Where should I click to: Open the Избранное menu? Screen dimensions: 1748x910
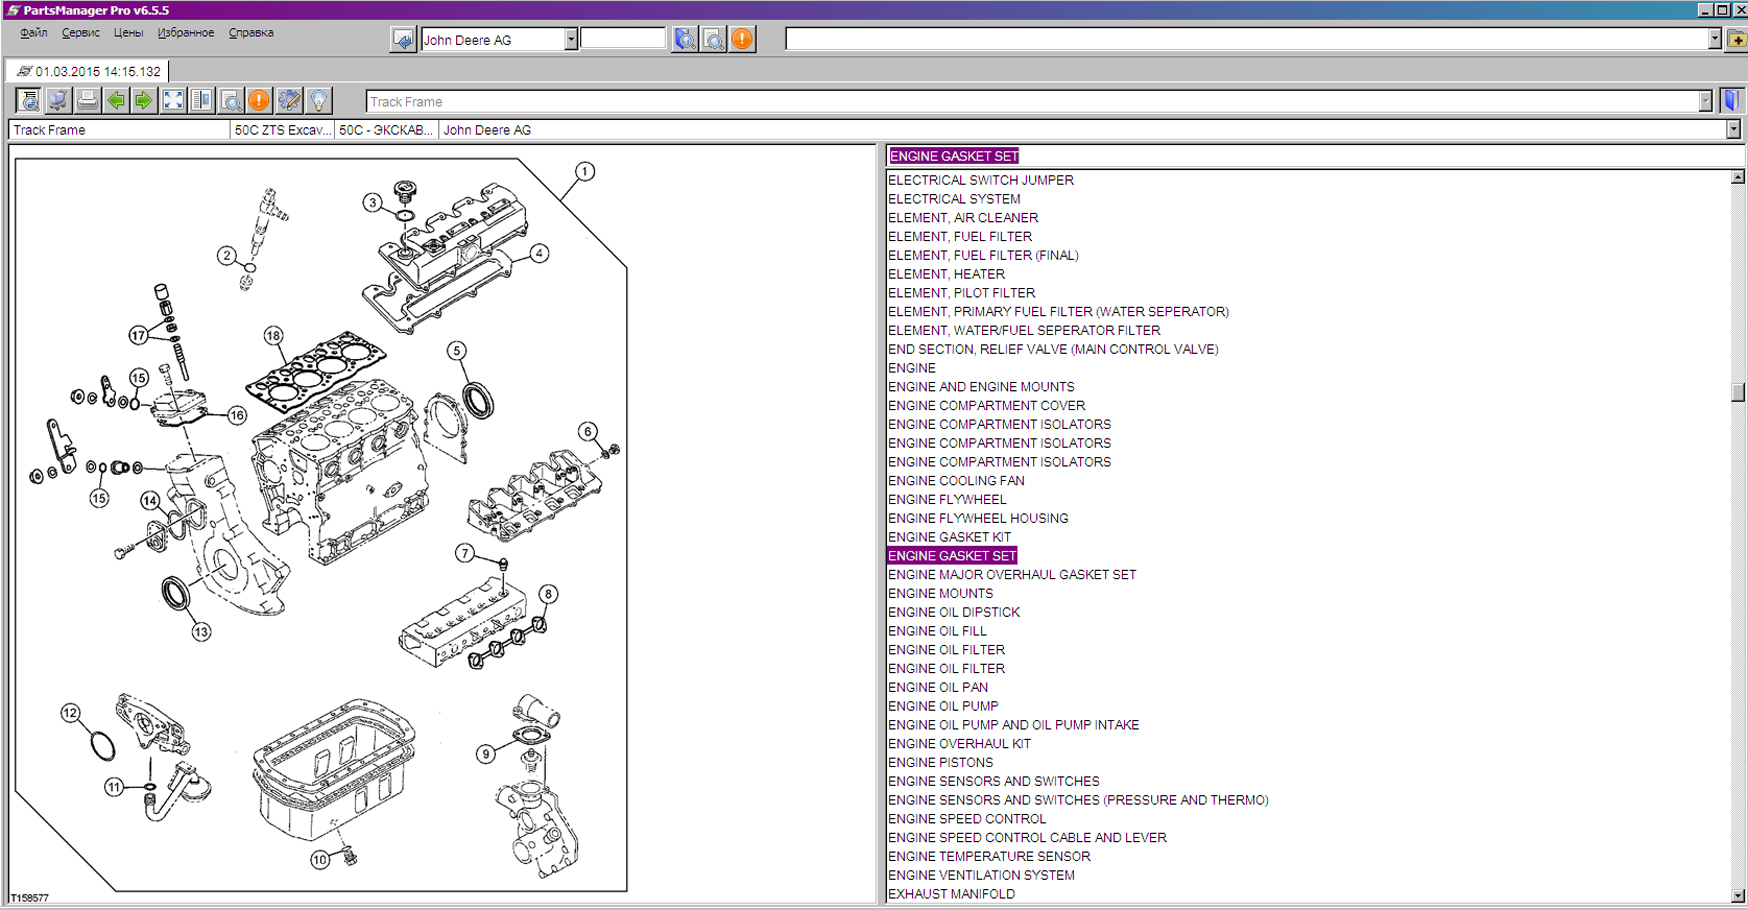point(185,33)
